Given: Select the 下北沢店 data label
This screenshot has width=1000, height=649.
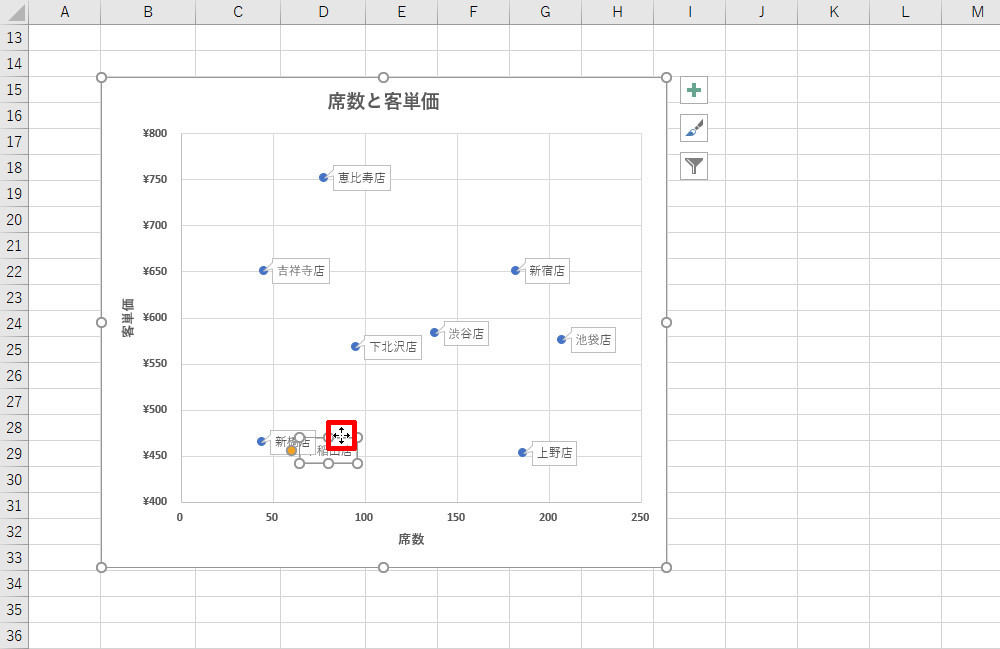Looking at the screenshot, I should click(392, 347).
